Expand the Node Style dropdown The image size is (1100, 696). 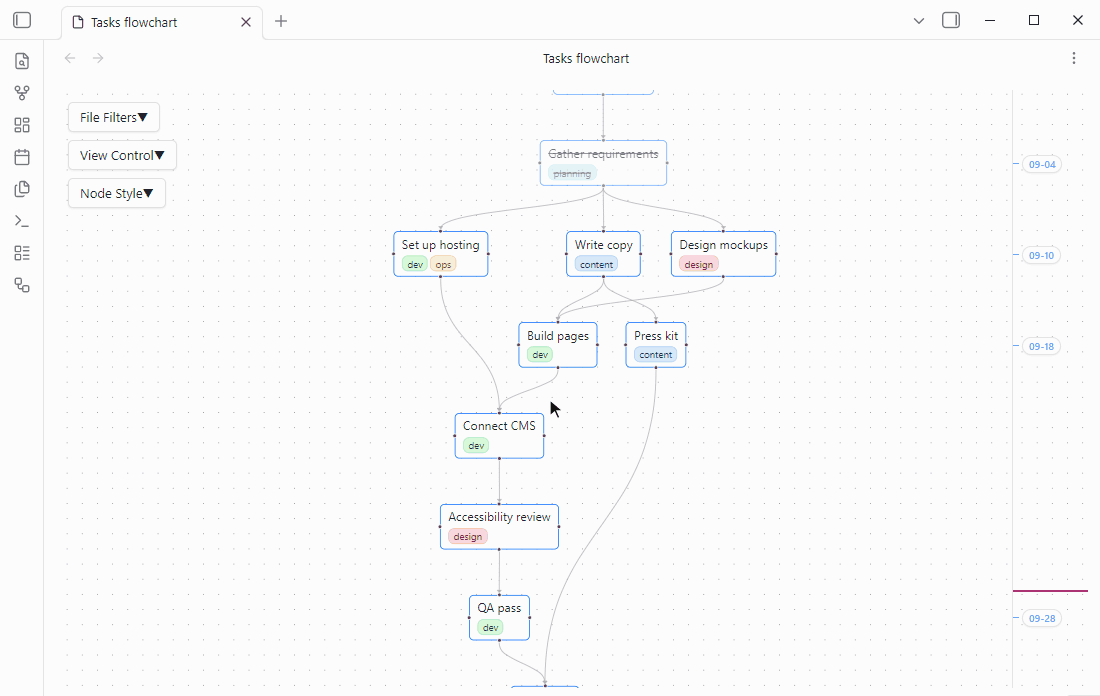click(x=116, y=194)
